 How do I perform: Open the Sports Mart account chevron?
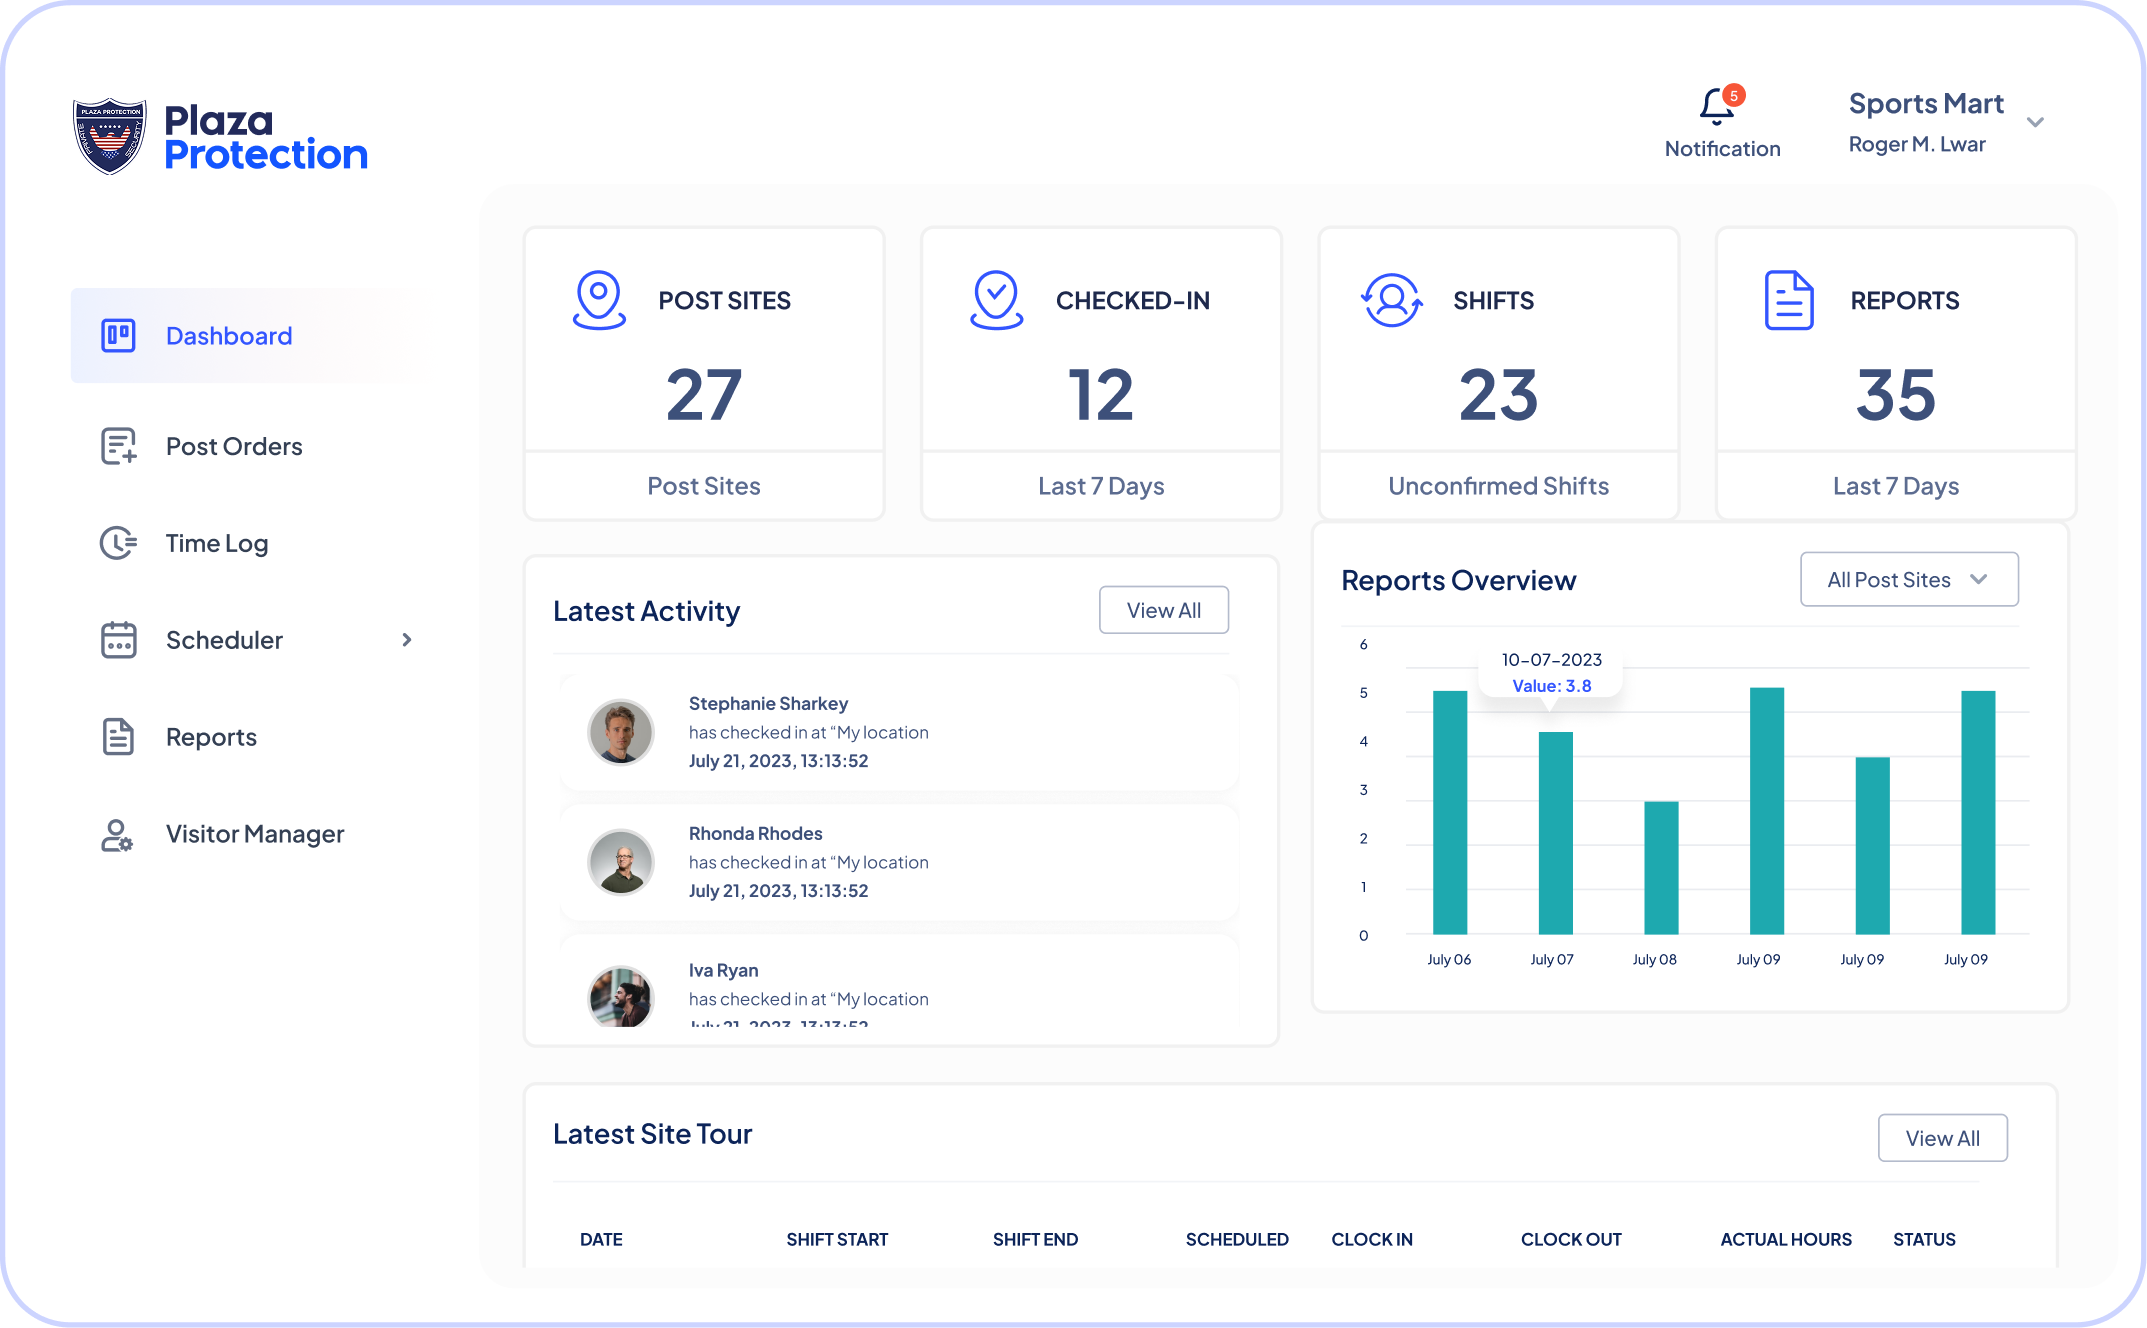point(2035,123)
